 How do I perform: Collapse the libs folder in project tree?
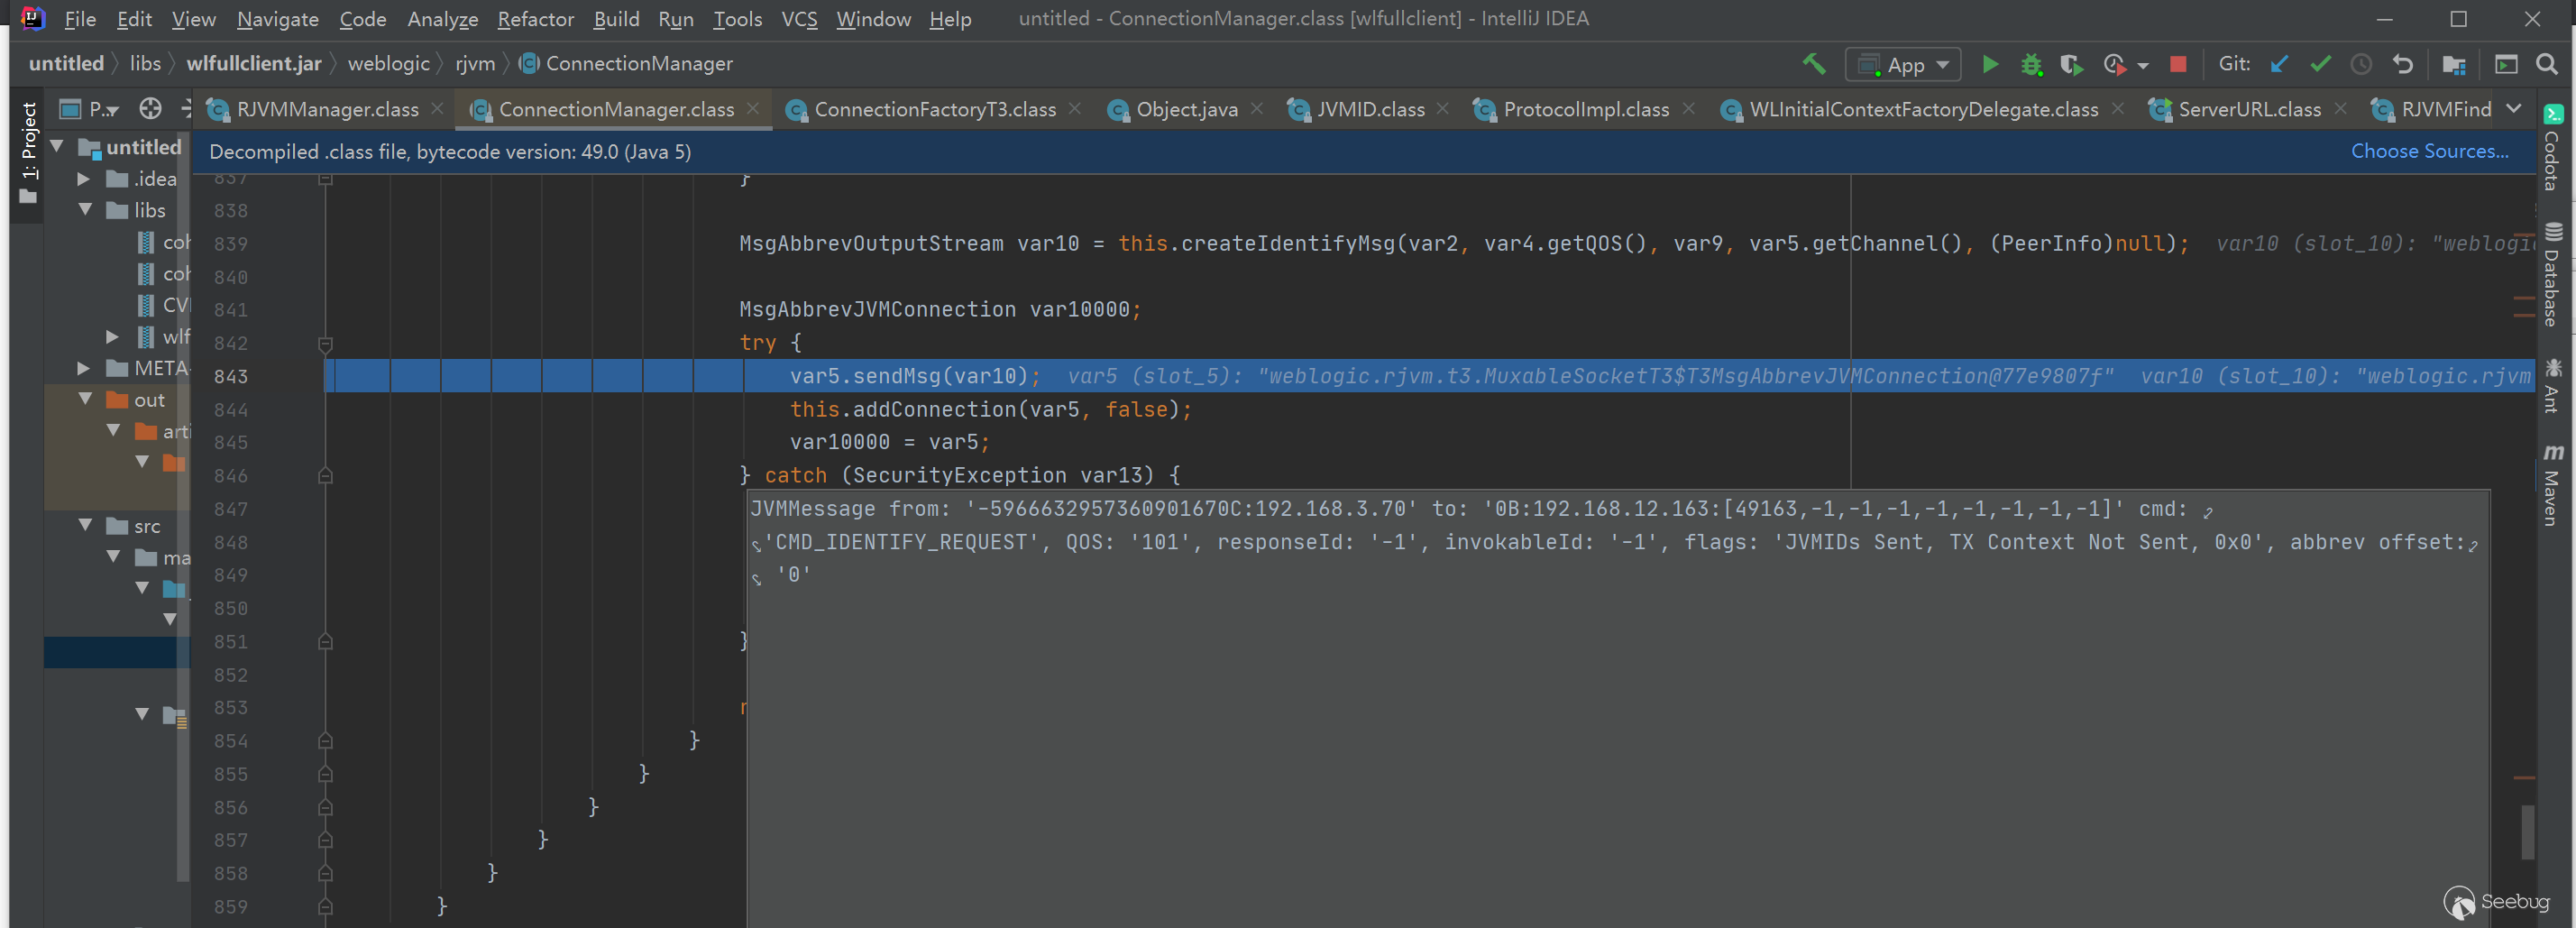(85, 210)
